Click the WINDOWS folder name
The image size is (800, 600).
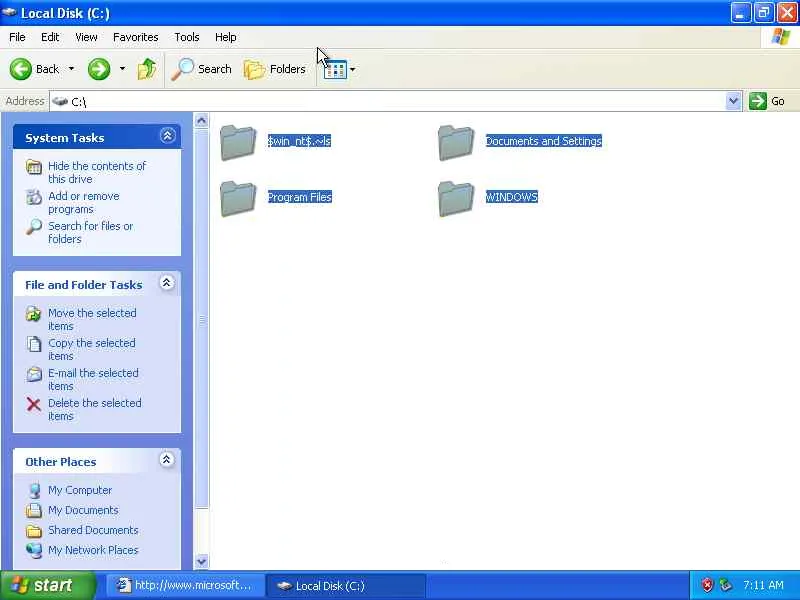(x=512, y=197)
